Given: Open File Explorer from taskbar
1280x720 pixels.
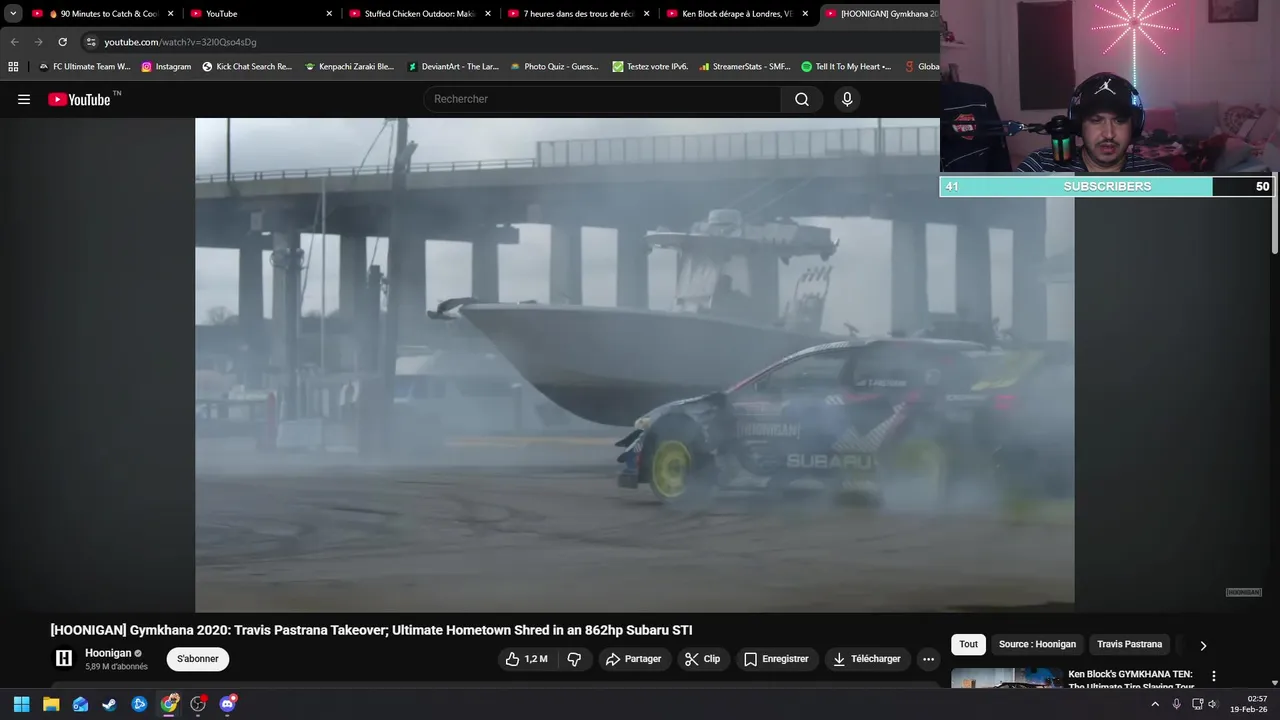Looking at the screenshot, I should pyautogui.click(x=51, y=704).
